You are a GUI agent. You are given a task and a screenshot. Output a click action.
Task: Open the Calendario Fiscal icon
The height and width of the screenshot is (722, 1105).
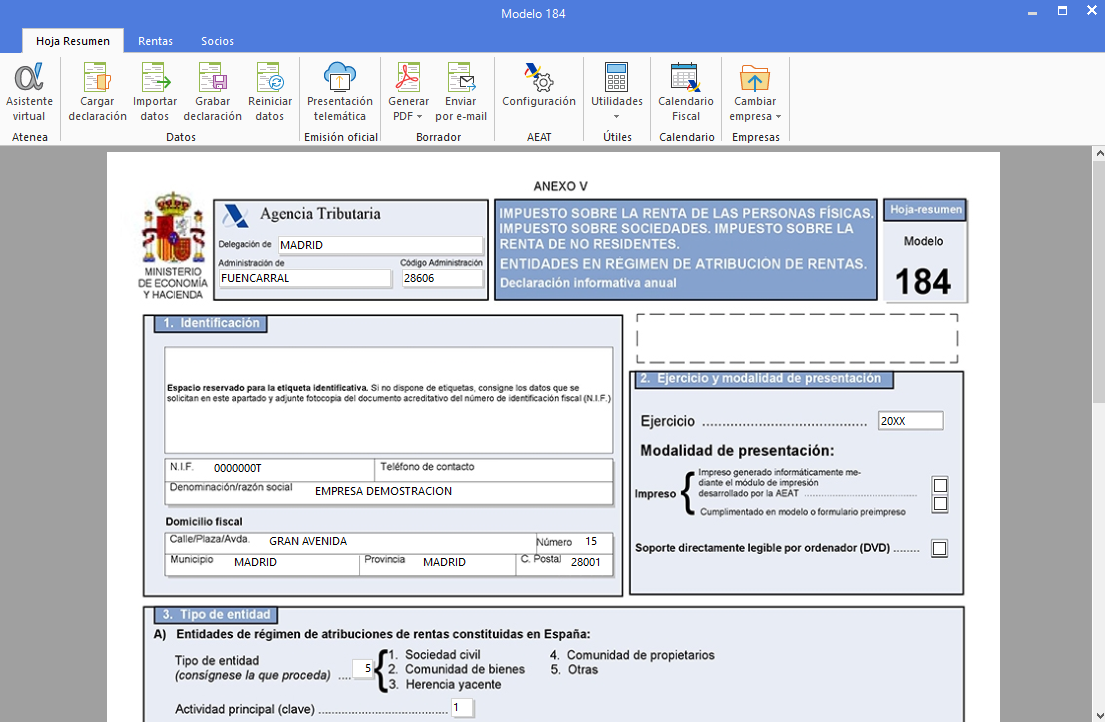point(685,78)
